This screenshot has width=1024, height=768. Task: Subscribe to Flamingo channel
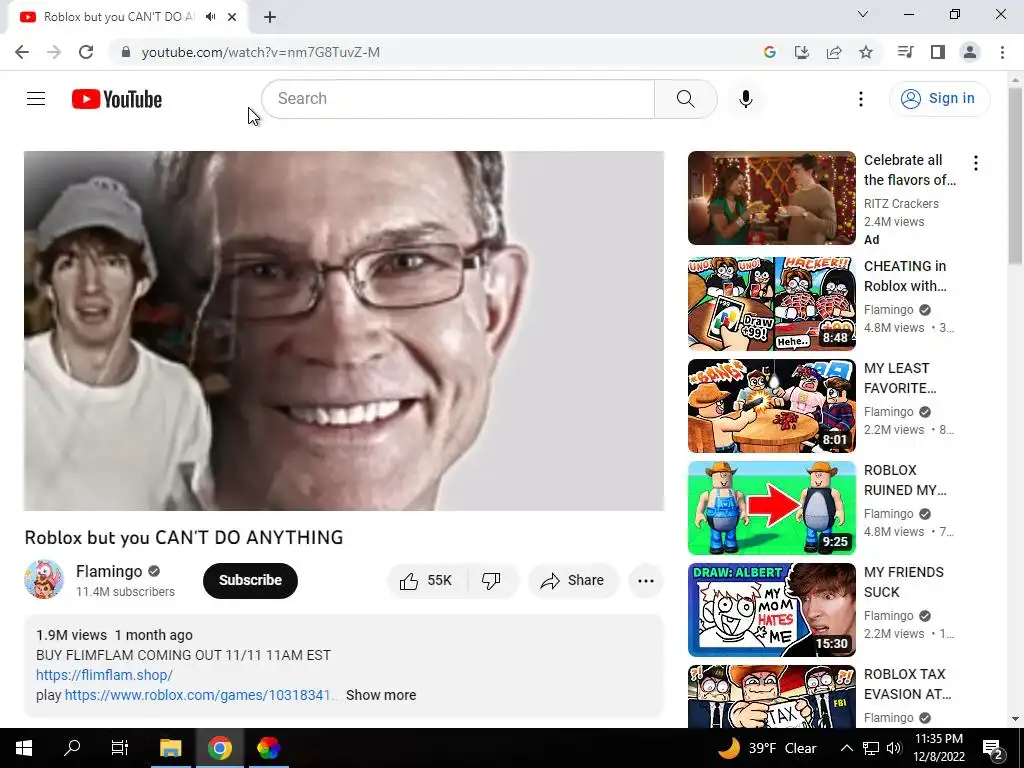pyautogui.click(x=250, y=581)
